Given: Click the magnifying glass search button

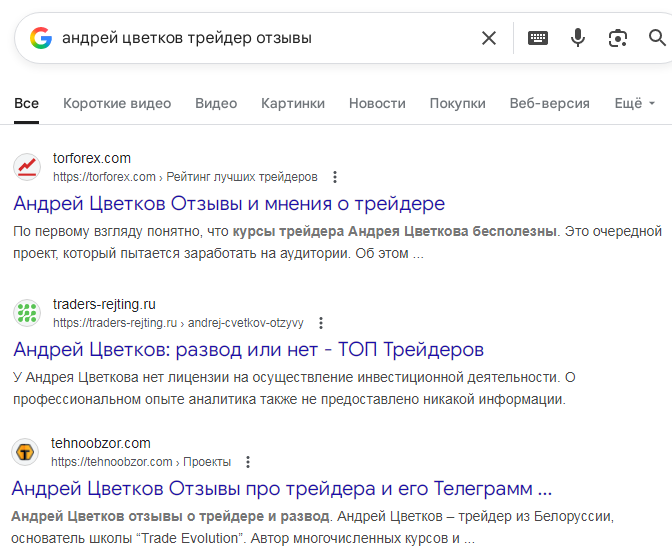Looking at the screenshot, I should pyautogui.click(x=657, y=38).
